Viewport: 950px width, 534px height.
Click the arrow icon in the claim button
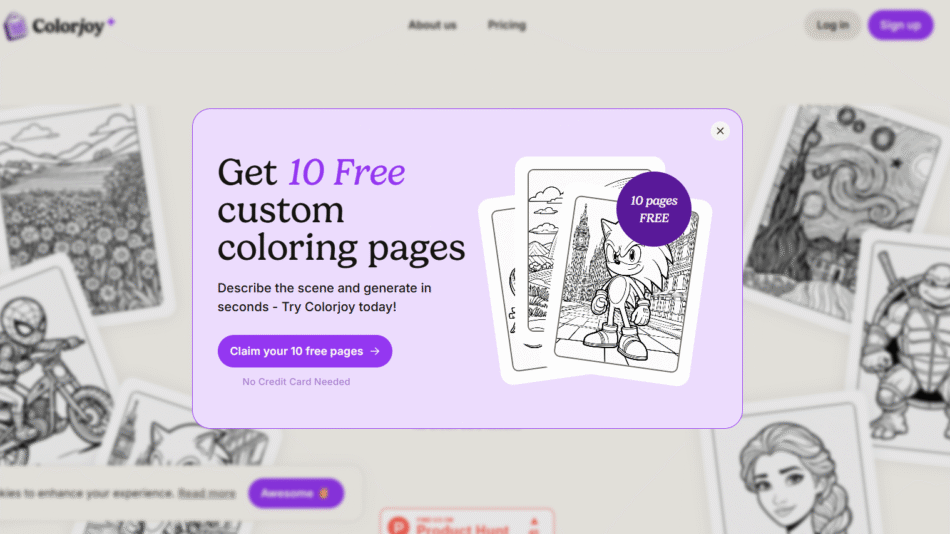tap(375, 352)
